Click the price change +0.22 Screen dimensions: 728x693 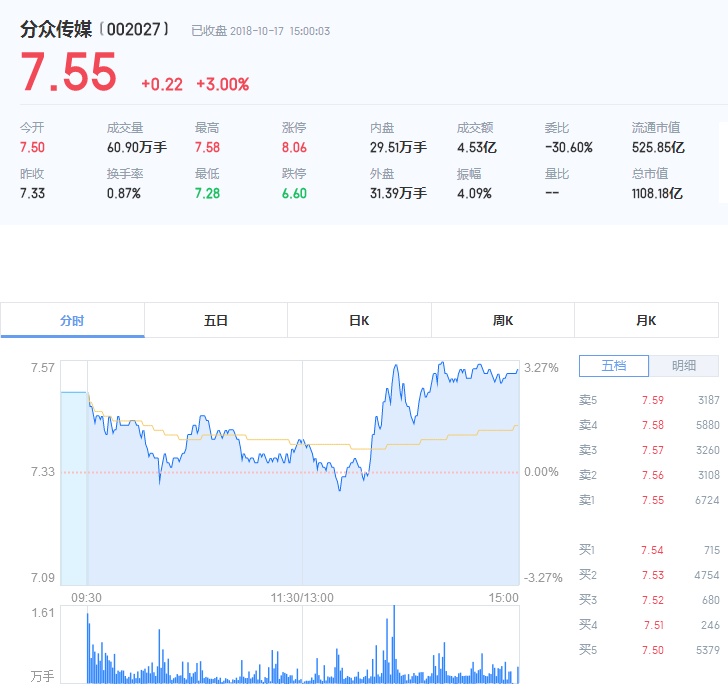[x=162, y=84]
